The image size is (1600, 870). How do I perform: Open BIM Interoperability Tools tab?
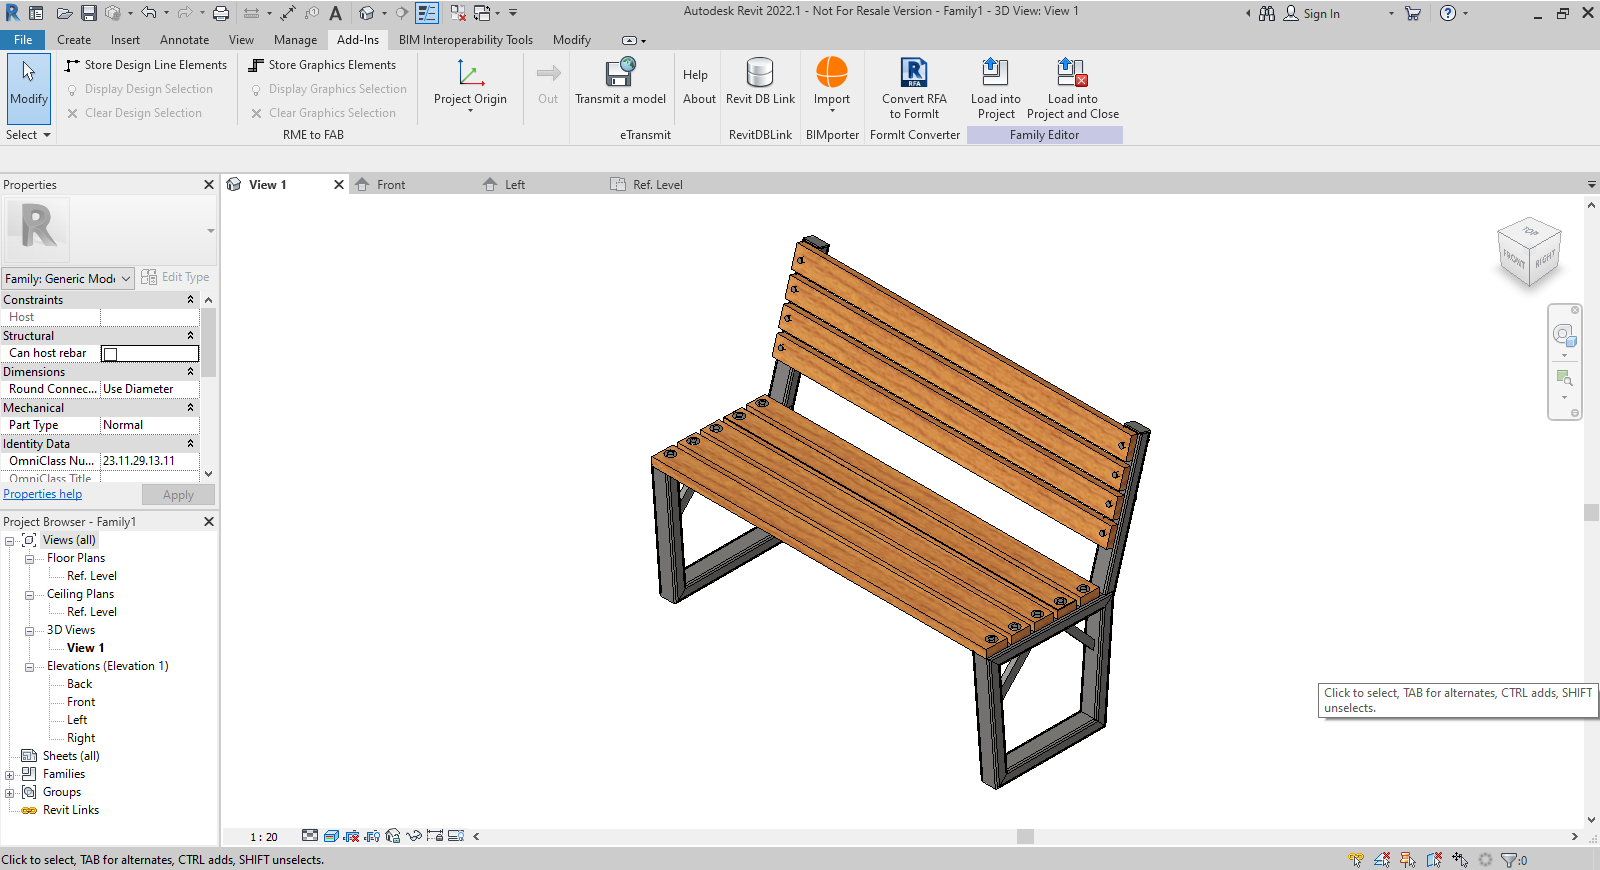(466, 40)
